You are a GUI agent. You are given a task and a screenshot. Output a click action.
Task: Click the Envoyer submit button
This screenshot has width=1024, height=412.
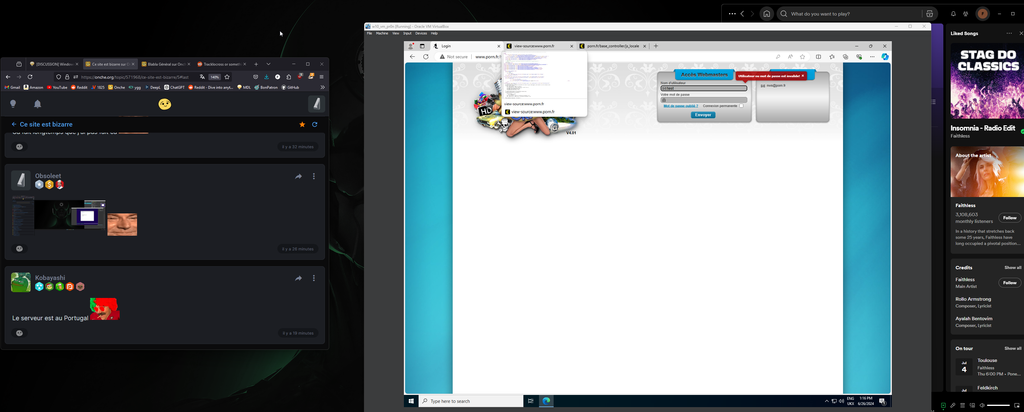(x=703, y=115)
